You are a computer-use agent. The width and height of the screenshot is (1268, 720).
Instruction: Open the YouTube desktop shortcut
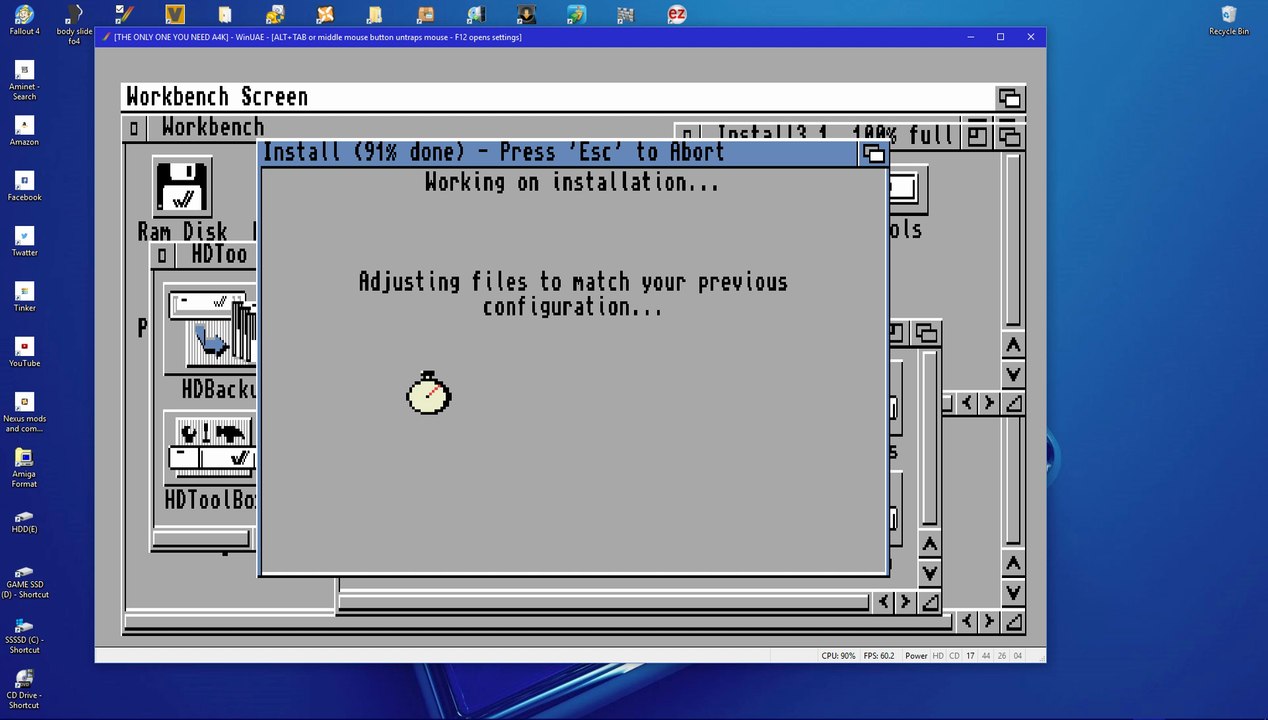(24, 351)
